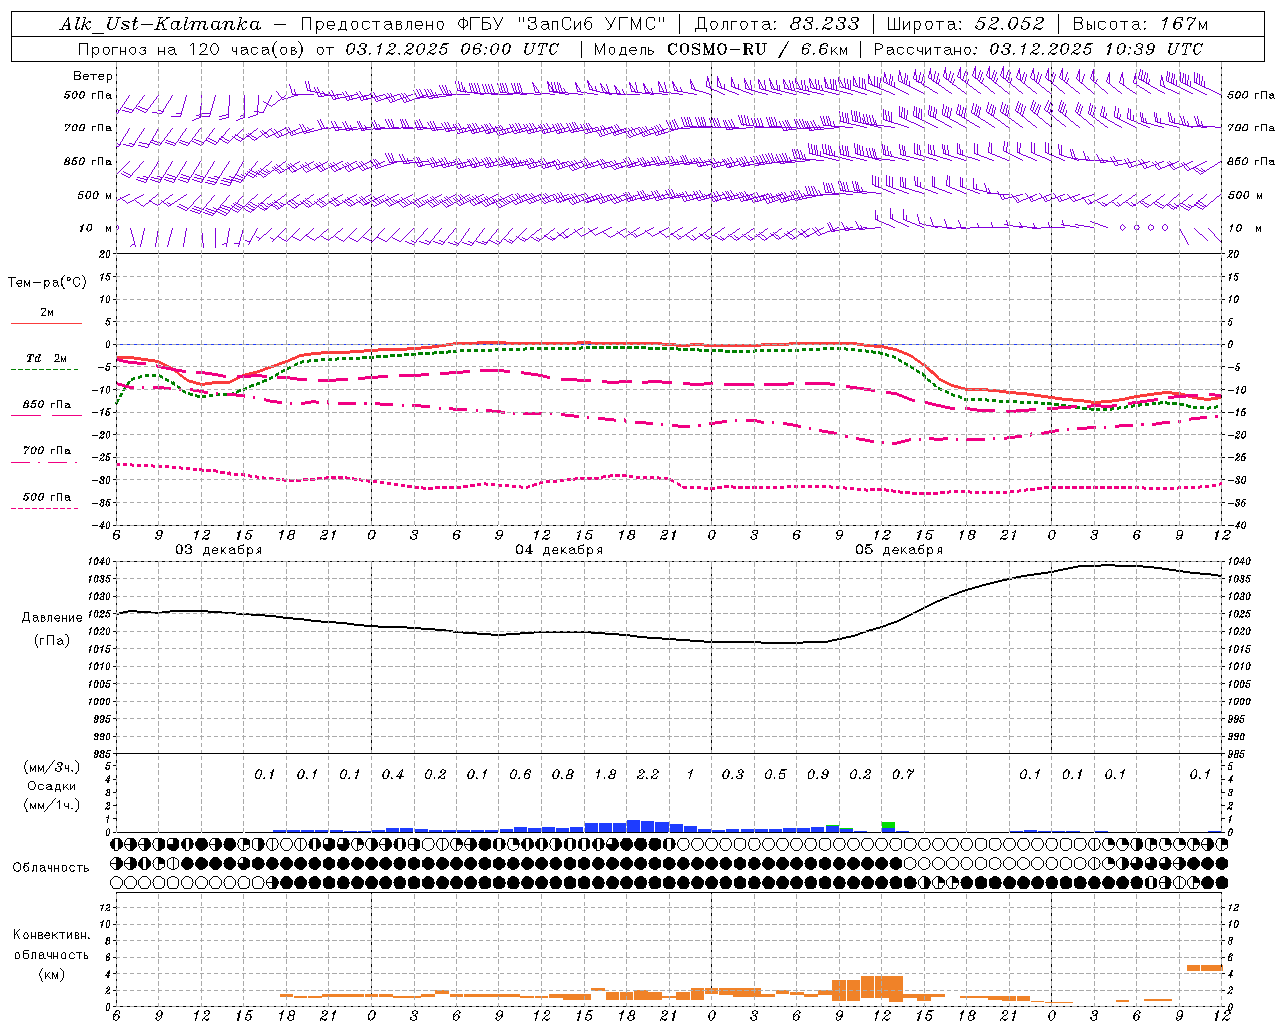Click the station name Alk_Ust-Kalmanka
Viewport: 1280px width, 1024px height.
[160, 24]
